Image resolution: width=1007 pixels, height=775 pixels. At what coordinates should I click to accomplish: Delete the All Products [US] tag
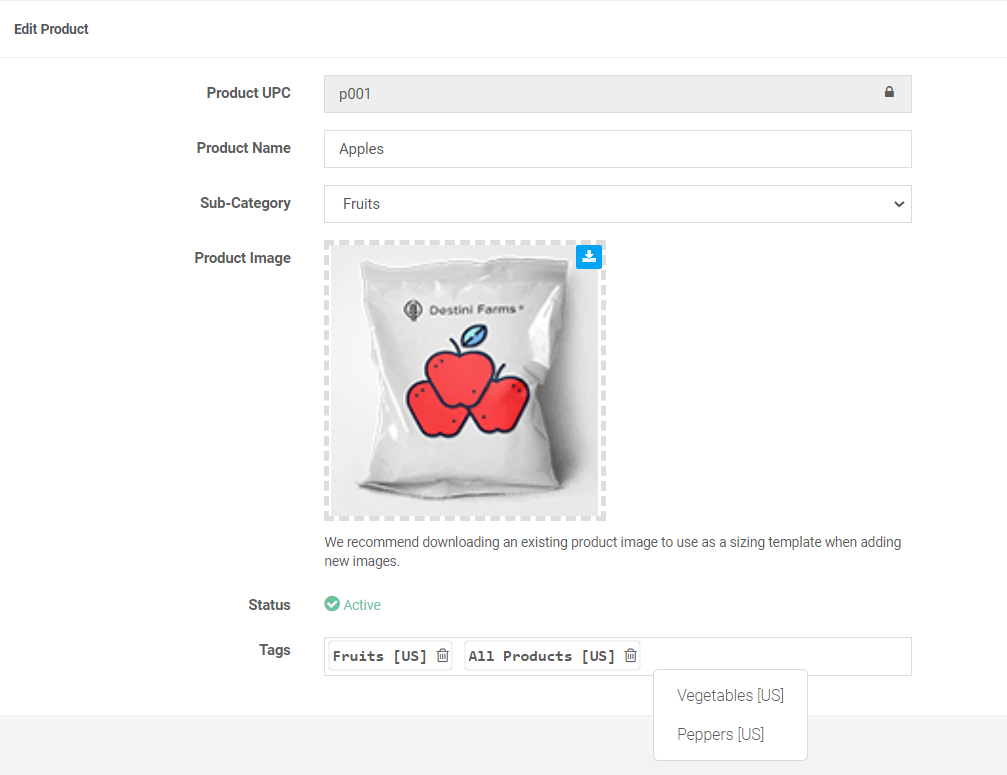tap(631, 656)
